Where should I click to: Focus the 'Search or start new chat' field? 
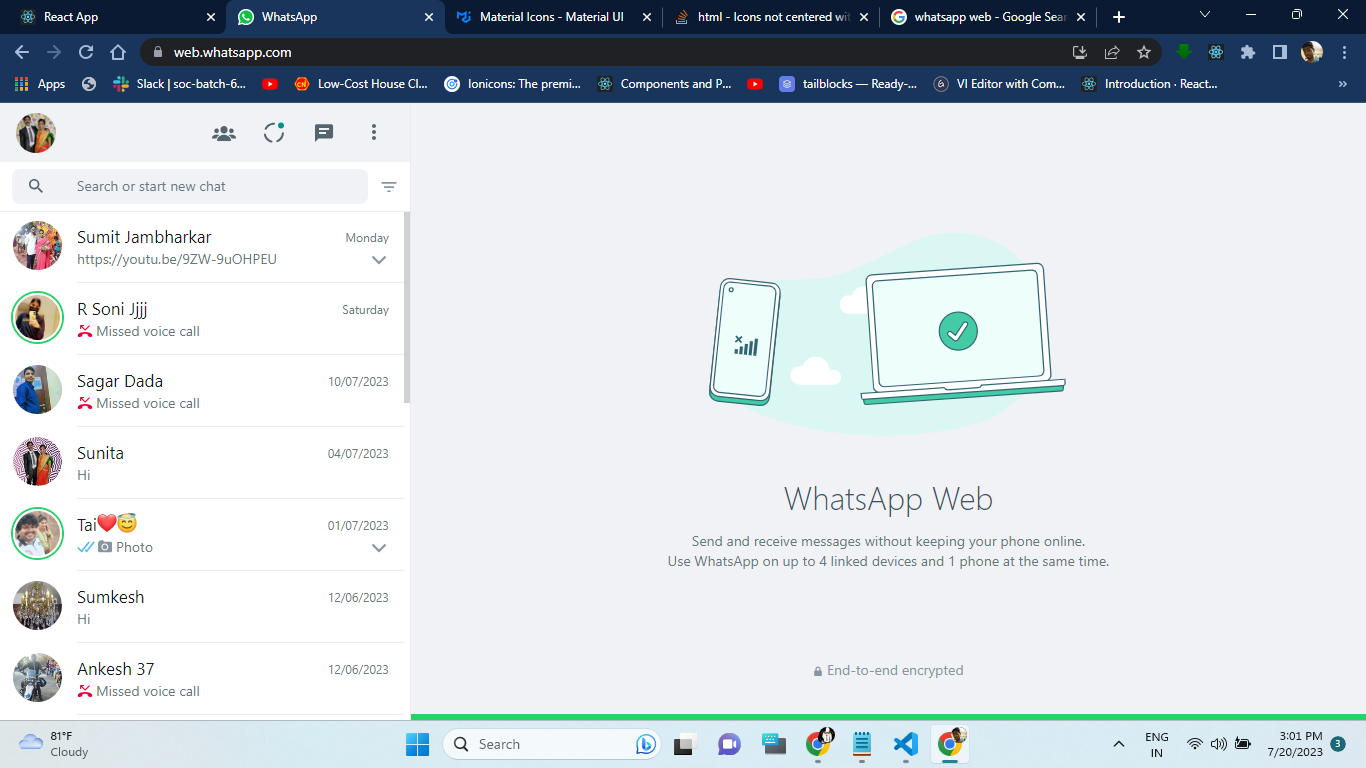coord(190,186)
